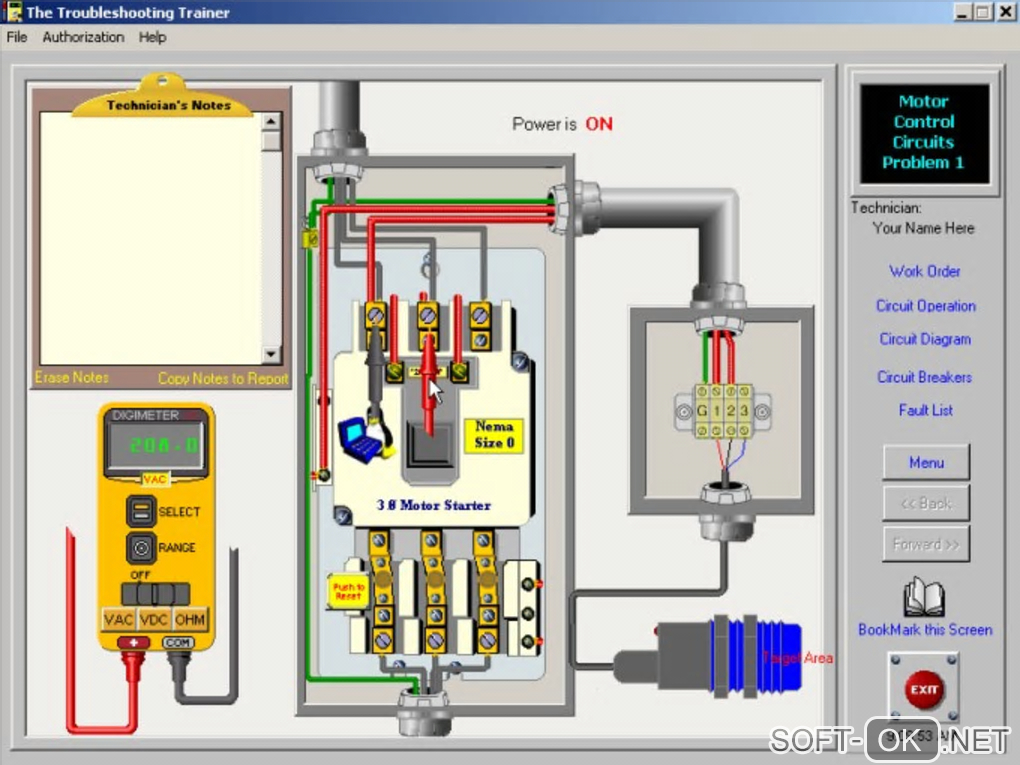
Task: Click inside the Technician's Notes text area
Action: [x=151, y=238]
